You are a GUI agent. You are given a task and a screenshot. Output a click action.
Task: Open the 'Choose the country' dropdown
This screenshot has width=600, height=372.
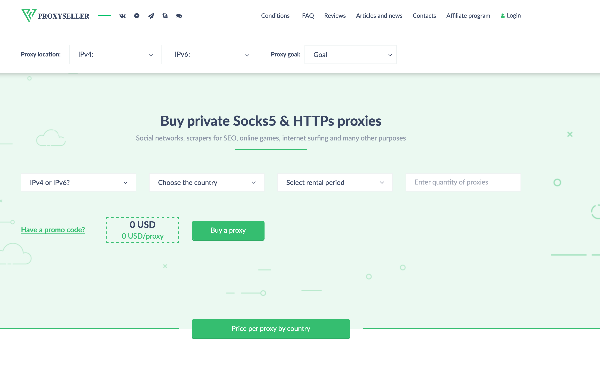(x=207, y=183)
